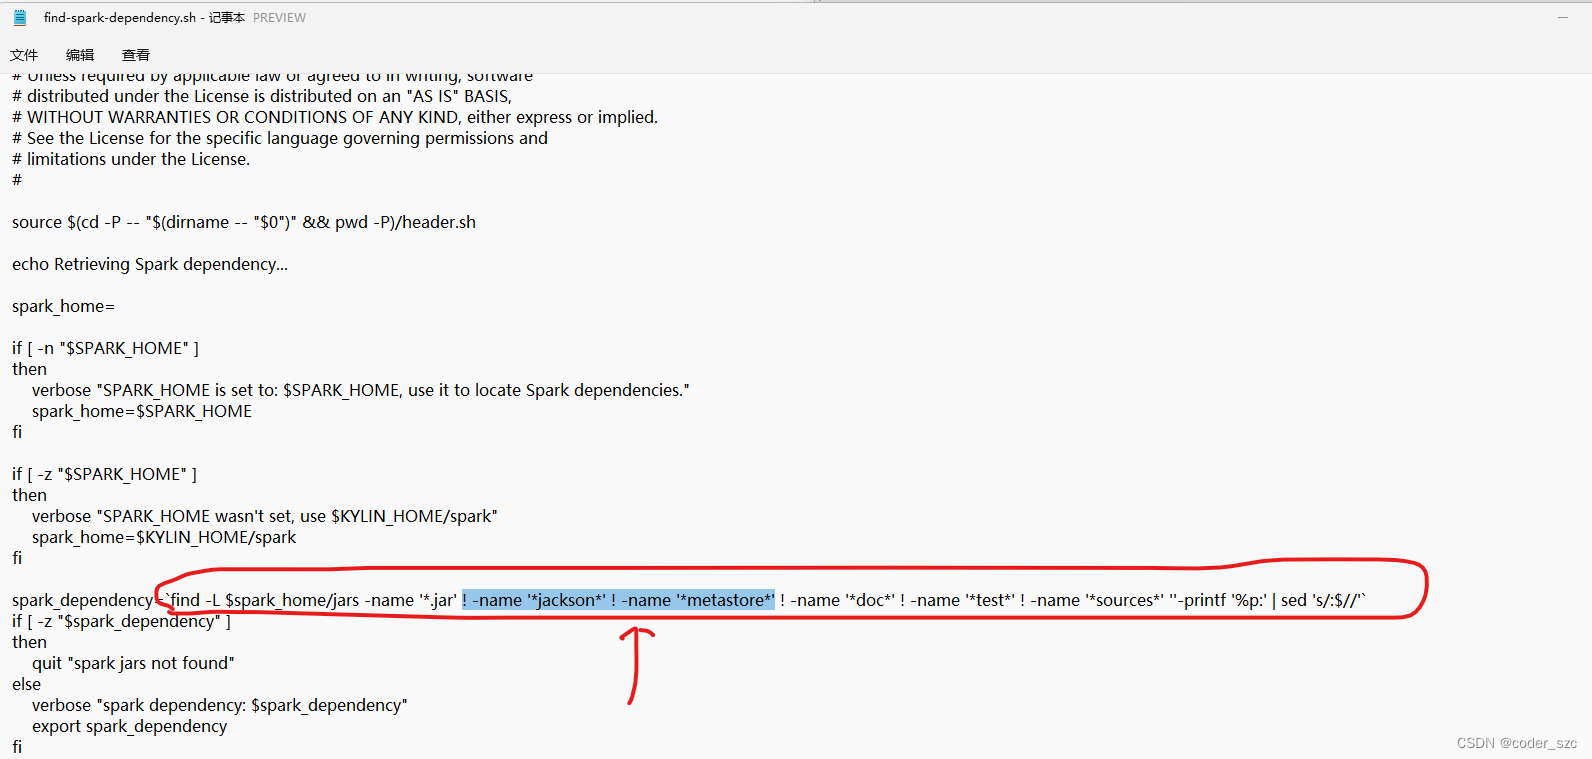
Task: Open the 文件 (File) menu
Action: pyautogui.click(x=24, y=55)
